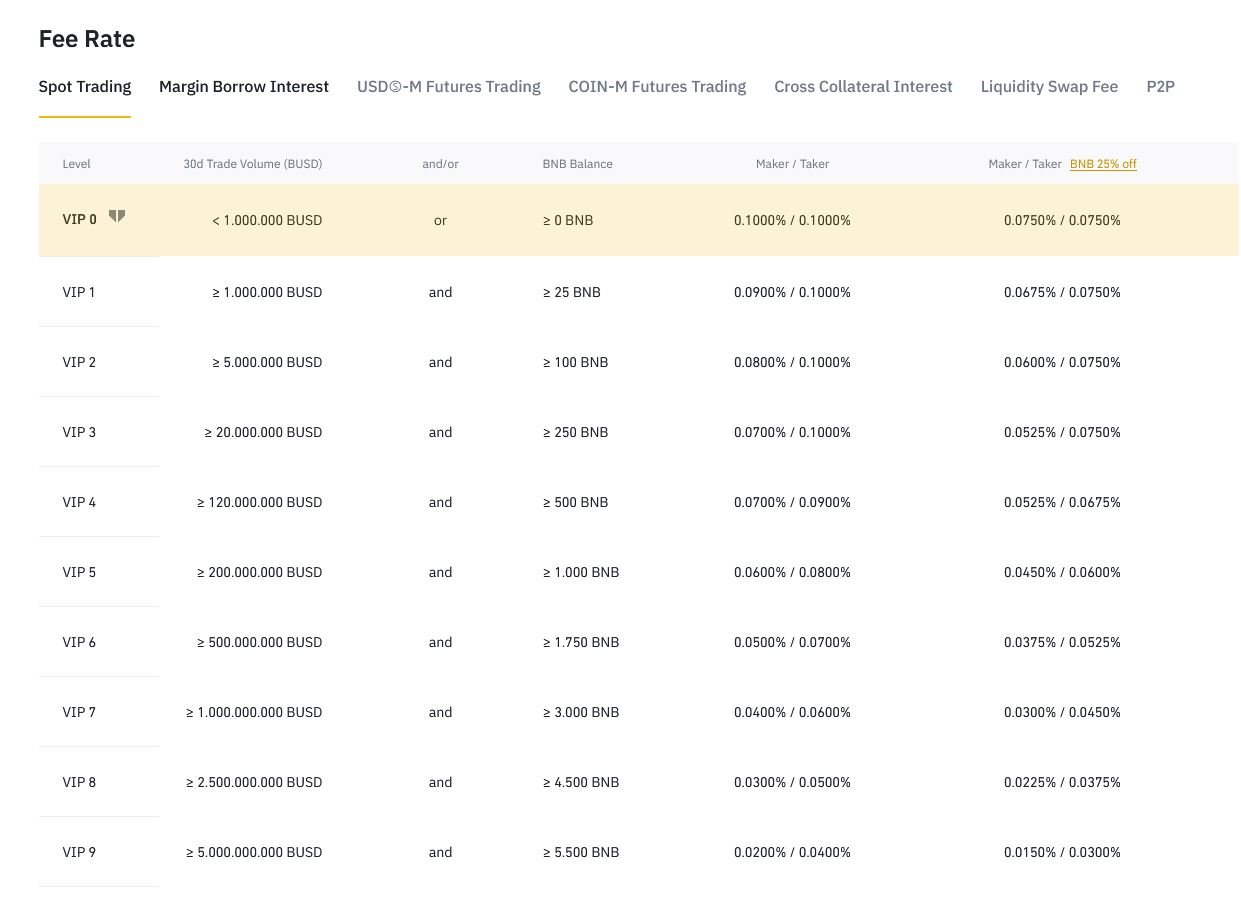Open the Liquidity Swap Fee tab
The image size is (1241, 910).
(x=1049, y=87)
